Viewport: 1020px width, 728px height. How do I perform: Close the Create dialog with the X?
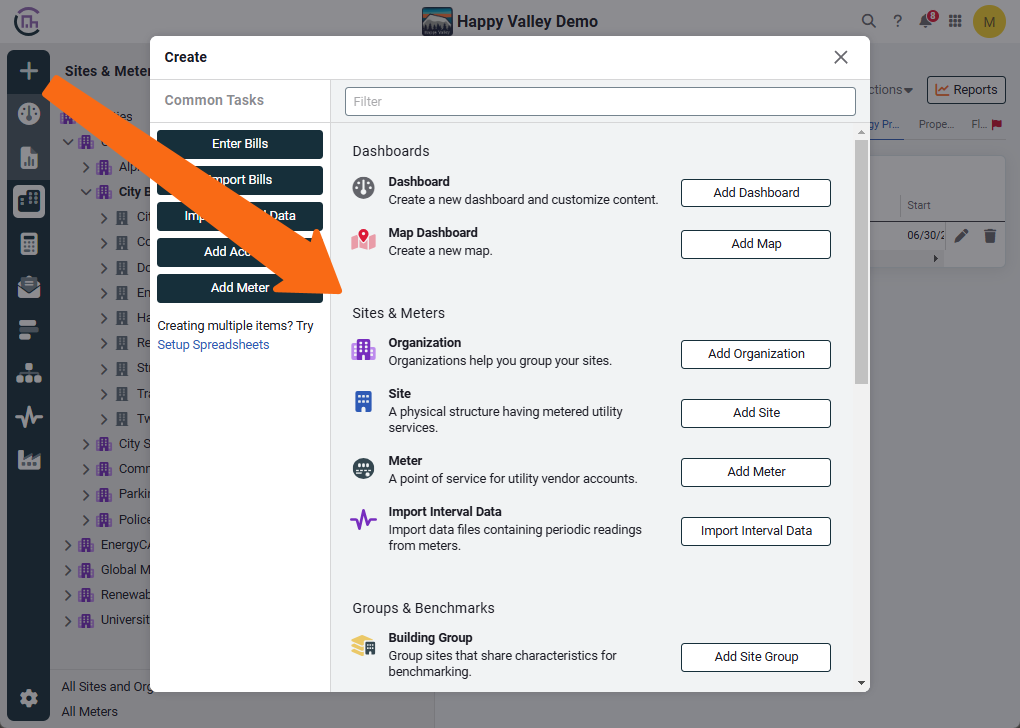[840, 57]
